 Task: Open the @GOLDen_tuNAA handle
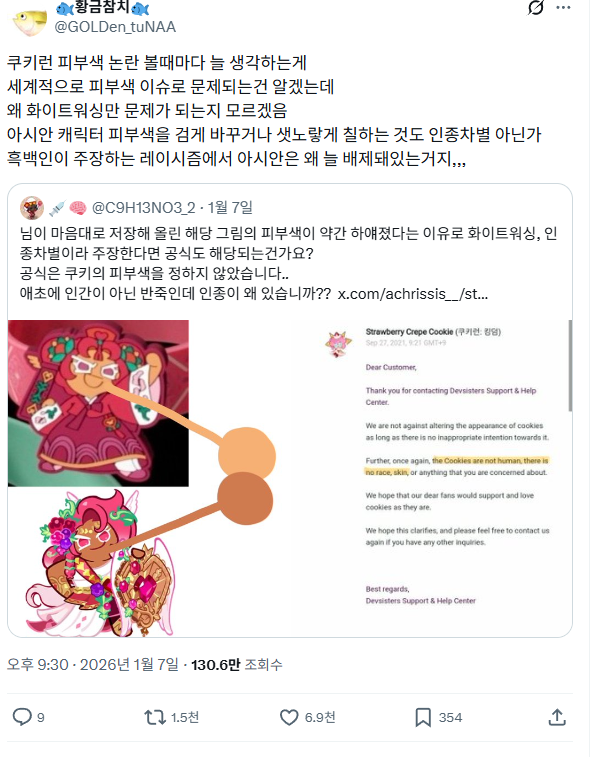(115, 27)
